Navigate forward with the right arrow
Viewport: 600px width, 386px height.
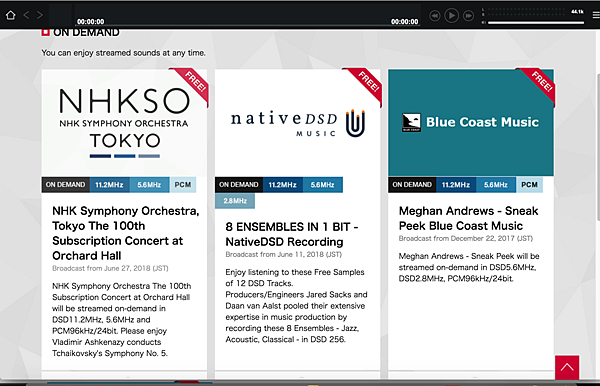(x=40, y=15)
